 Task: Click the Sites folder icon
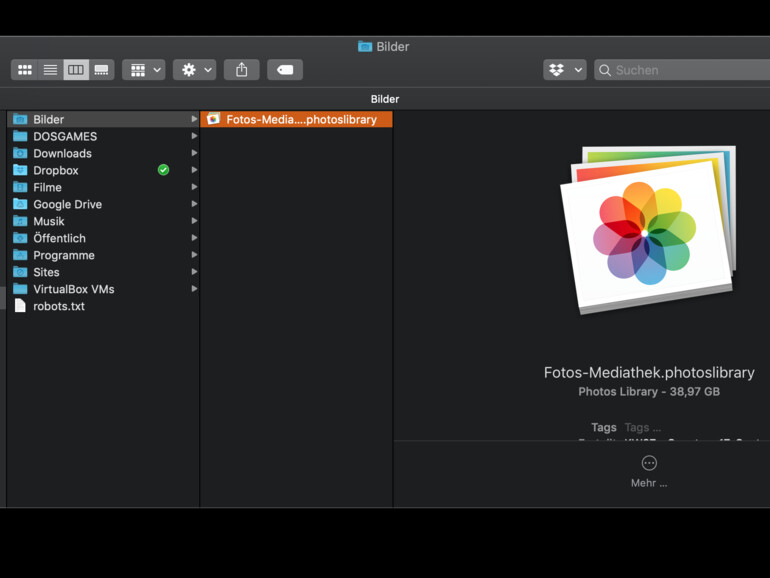(x=20, y=272)
